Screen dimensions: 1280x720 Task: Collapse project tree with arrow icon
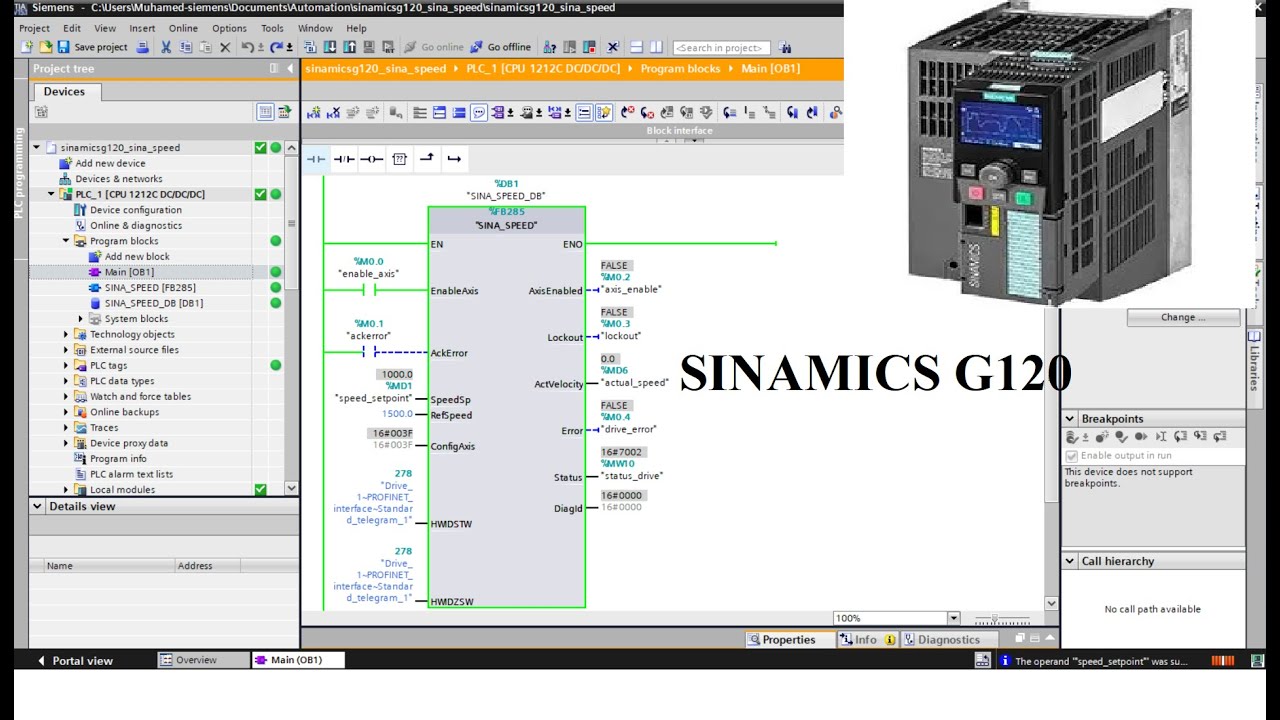(291, 68)
